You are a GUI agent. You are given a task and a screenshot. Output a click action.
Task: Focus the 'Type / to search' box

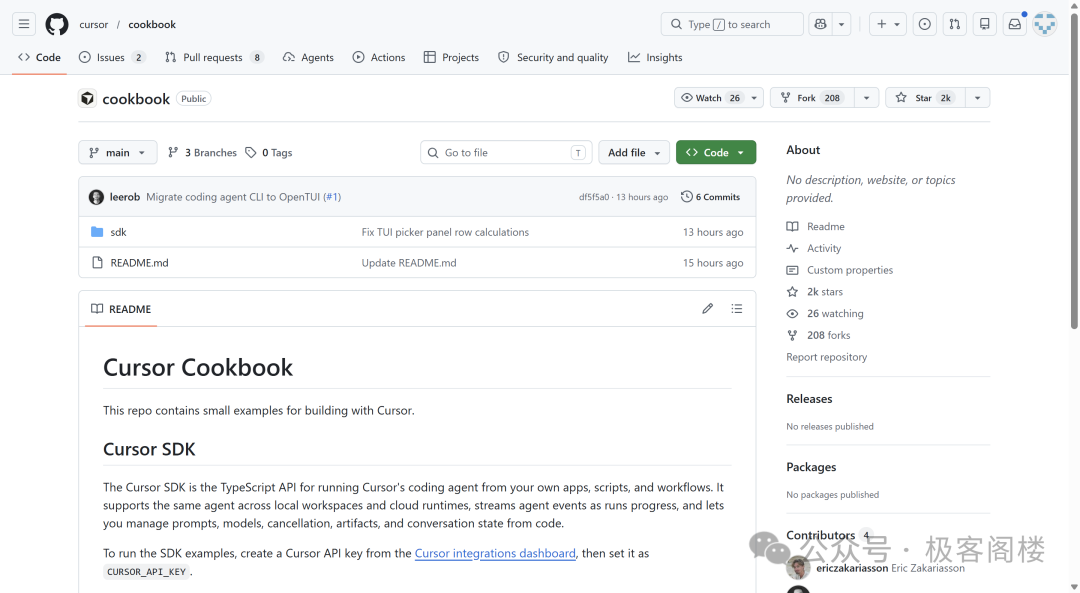732,24
